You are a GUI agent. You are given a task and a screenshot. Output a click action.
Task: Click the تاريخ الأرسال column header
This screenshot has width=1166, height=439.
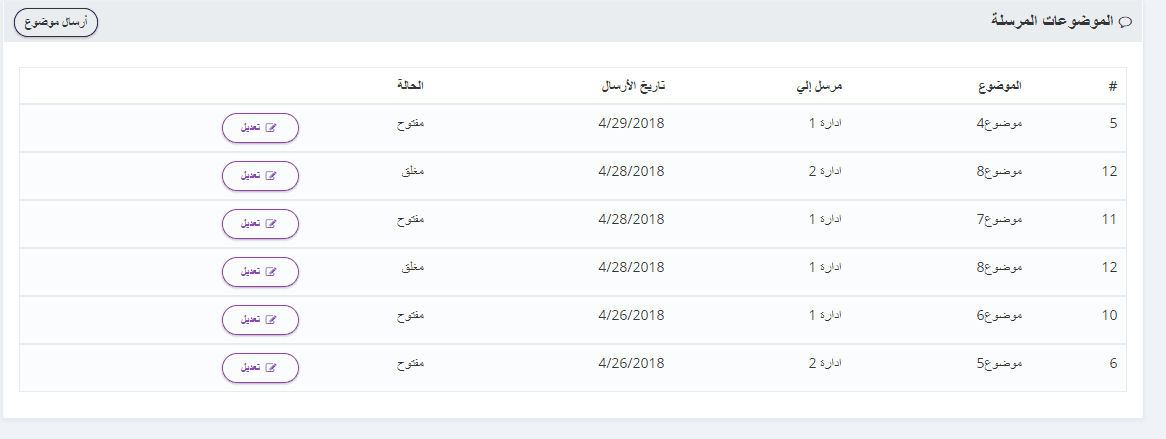(x=632, y=86)
